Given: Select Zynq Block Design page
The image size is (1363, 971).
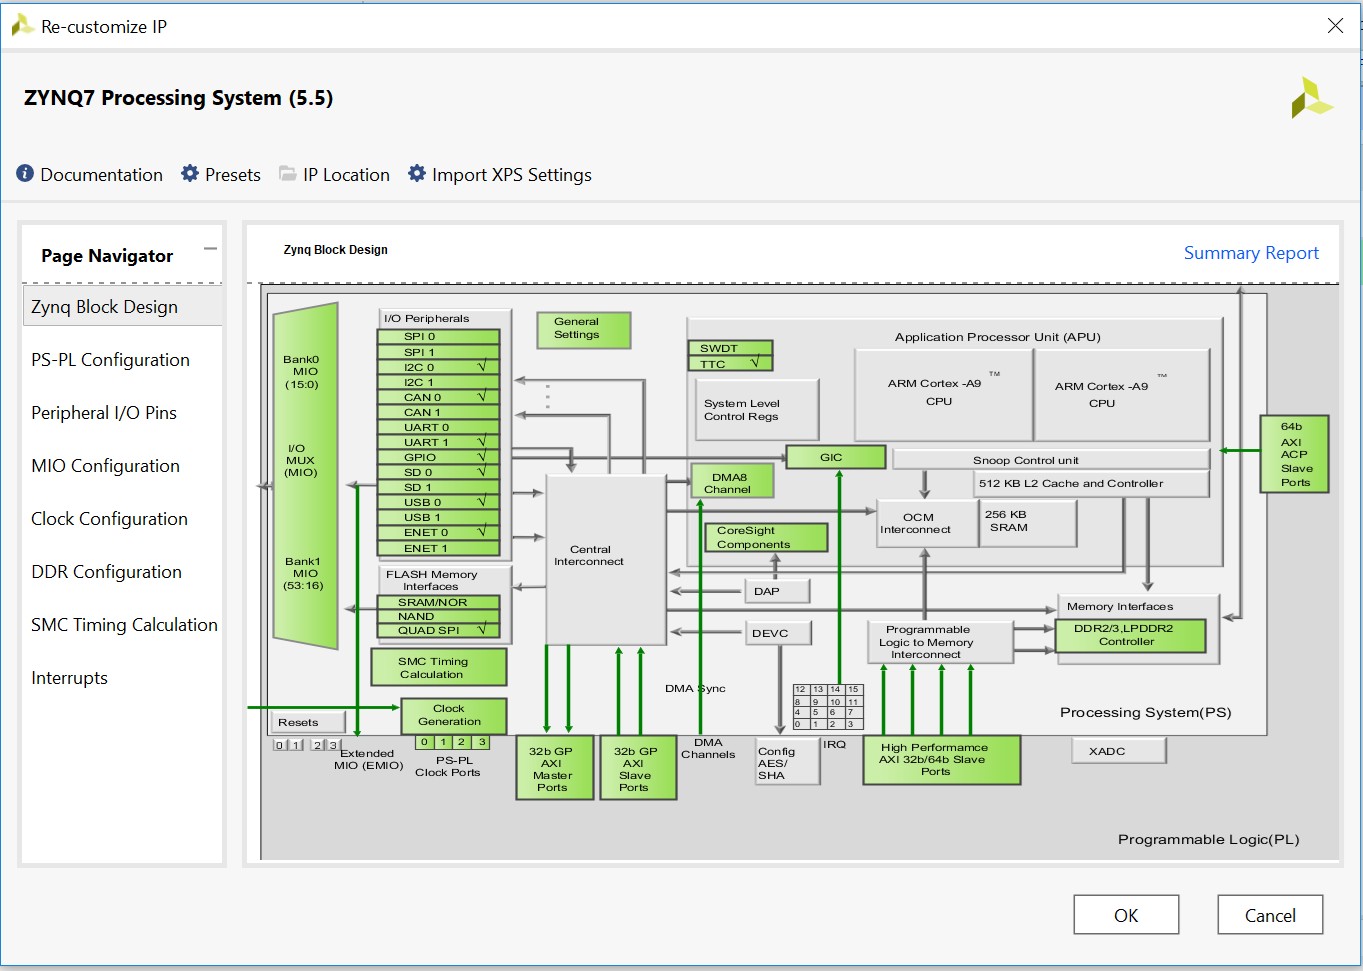Looking at the screenshot, I should [x=122, y=307].
